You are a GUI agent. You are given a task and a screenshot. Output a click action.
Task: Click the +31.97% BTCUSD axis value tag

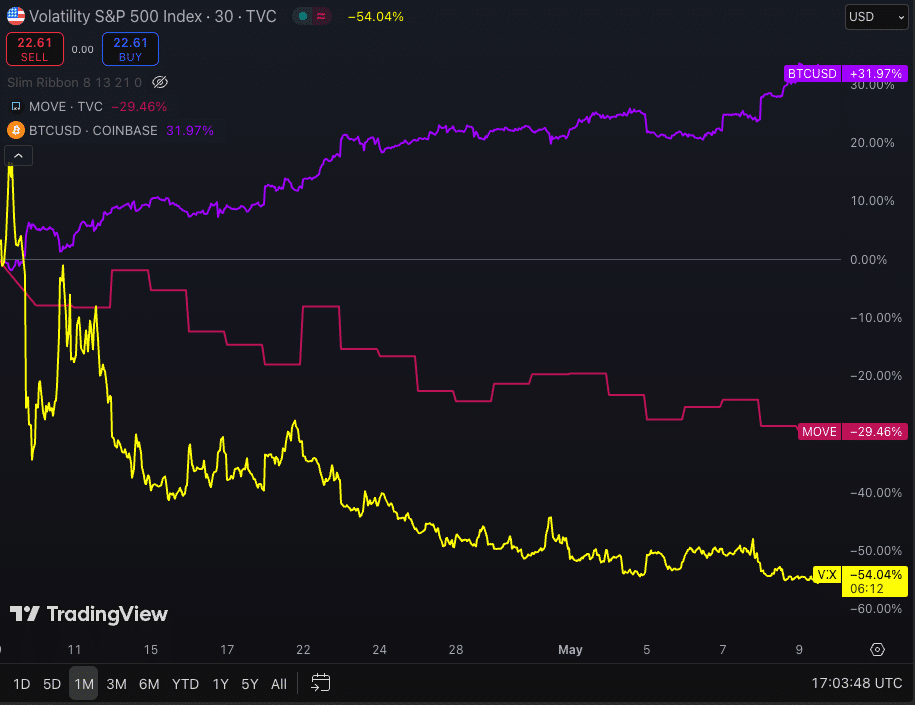tap(875, 74)
